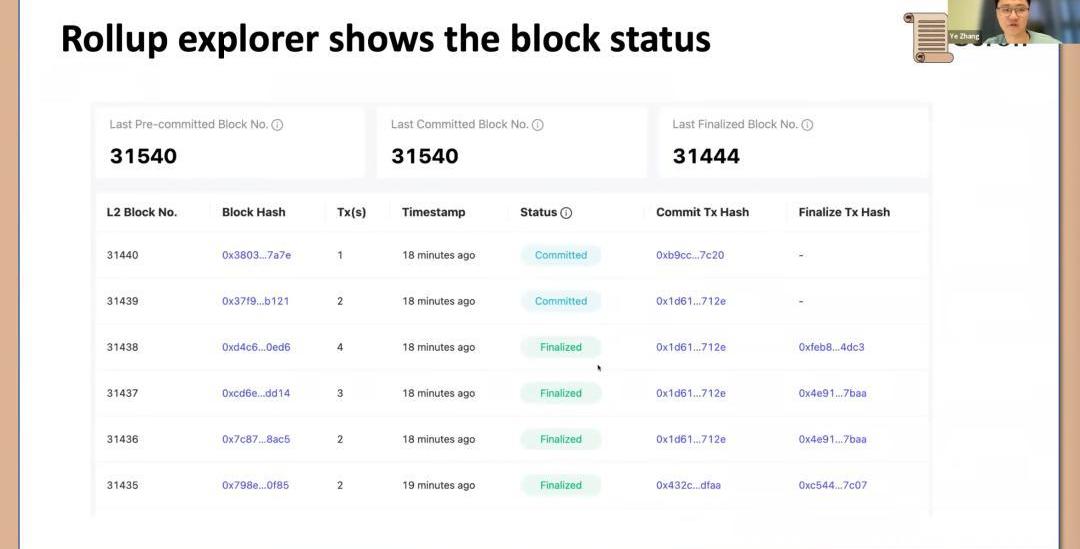The height and width of the screenshot is (549, 1080).
Task: Open finalize tx hash 0xc544...7c07
Action: point(832,485)
